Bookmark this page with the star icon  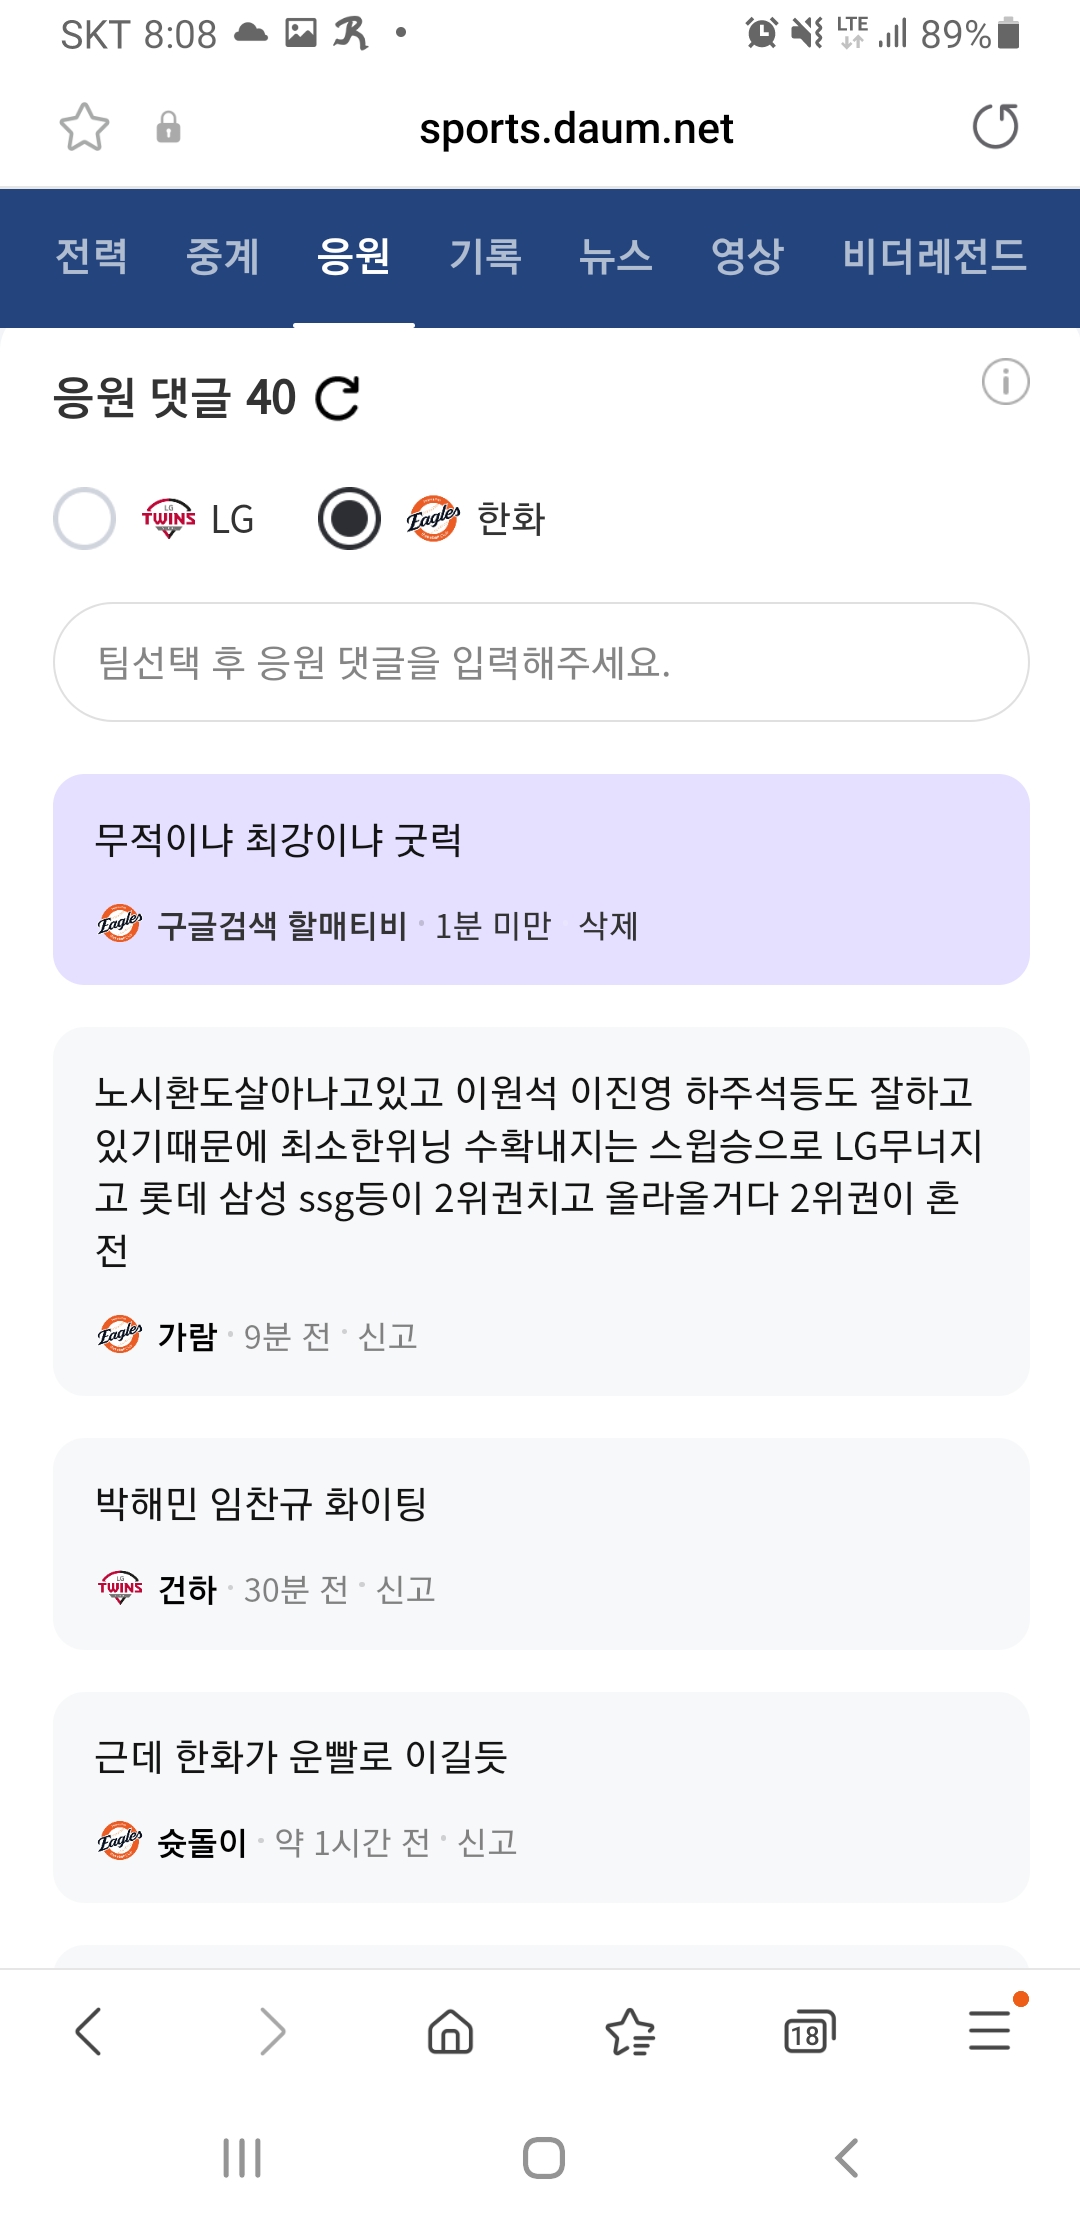pos(84,127)
